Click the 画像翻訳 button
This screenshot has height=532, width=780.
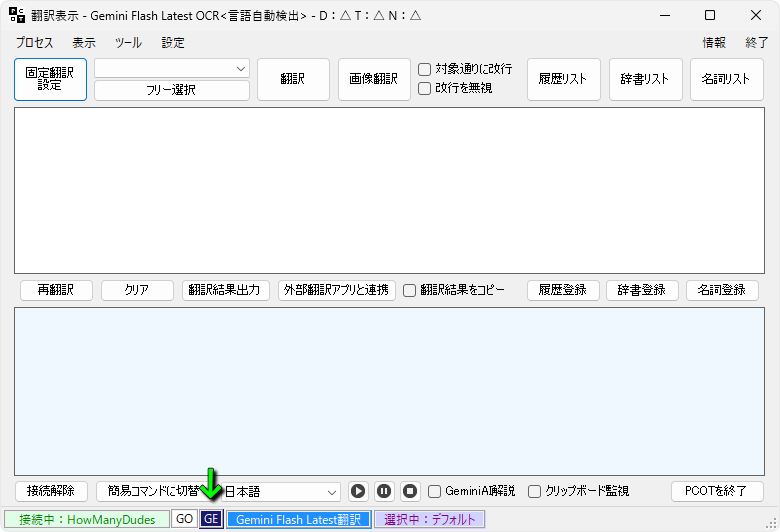pyautogui.click(x=374, y=79)
